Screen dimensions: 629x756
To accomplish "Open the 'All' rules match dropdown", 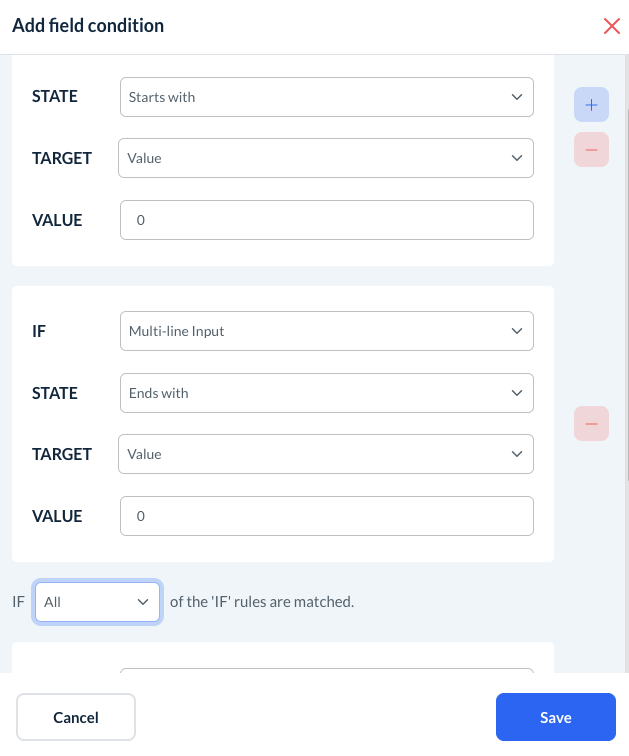I will point(98,602).
